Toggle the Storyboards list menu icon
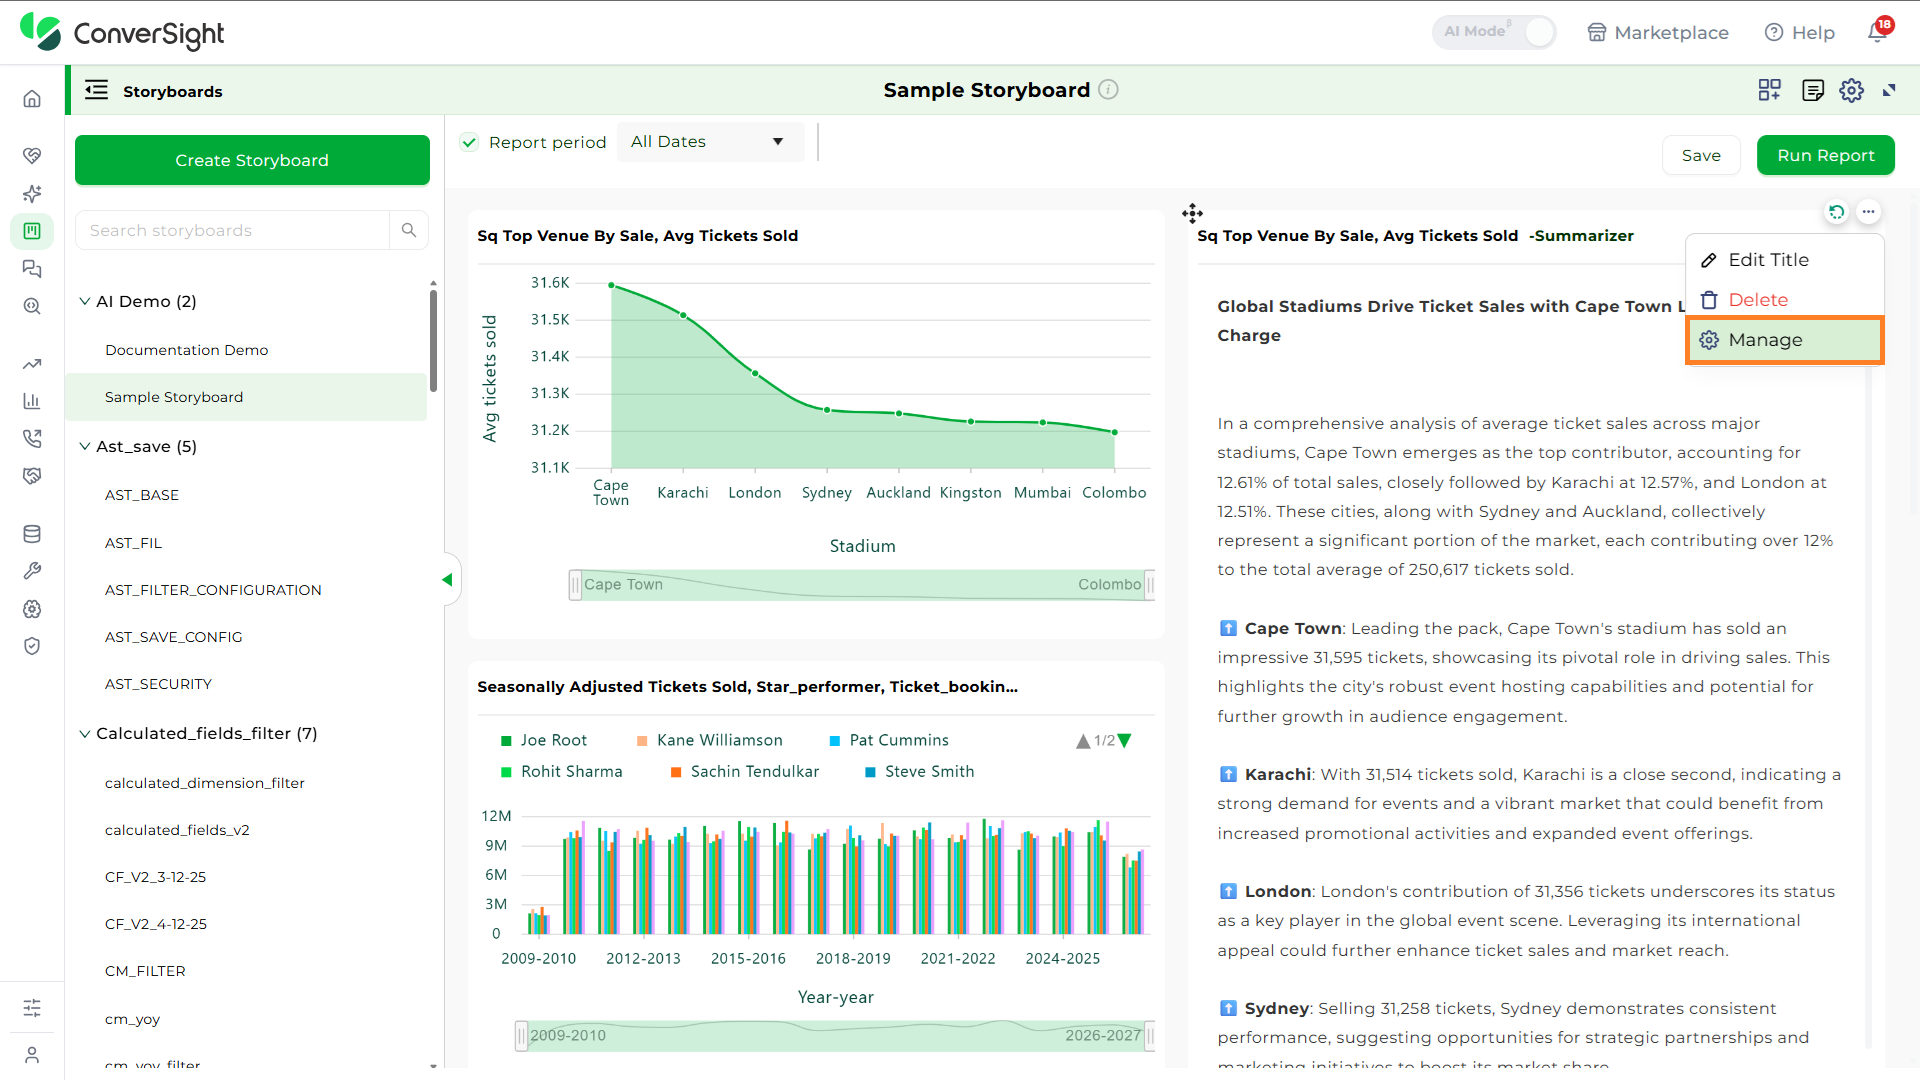The image size is (1920, 1080). pyautogui.click(x=96, y=90)
